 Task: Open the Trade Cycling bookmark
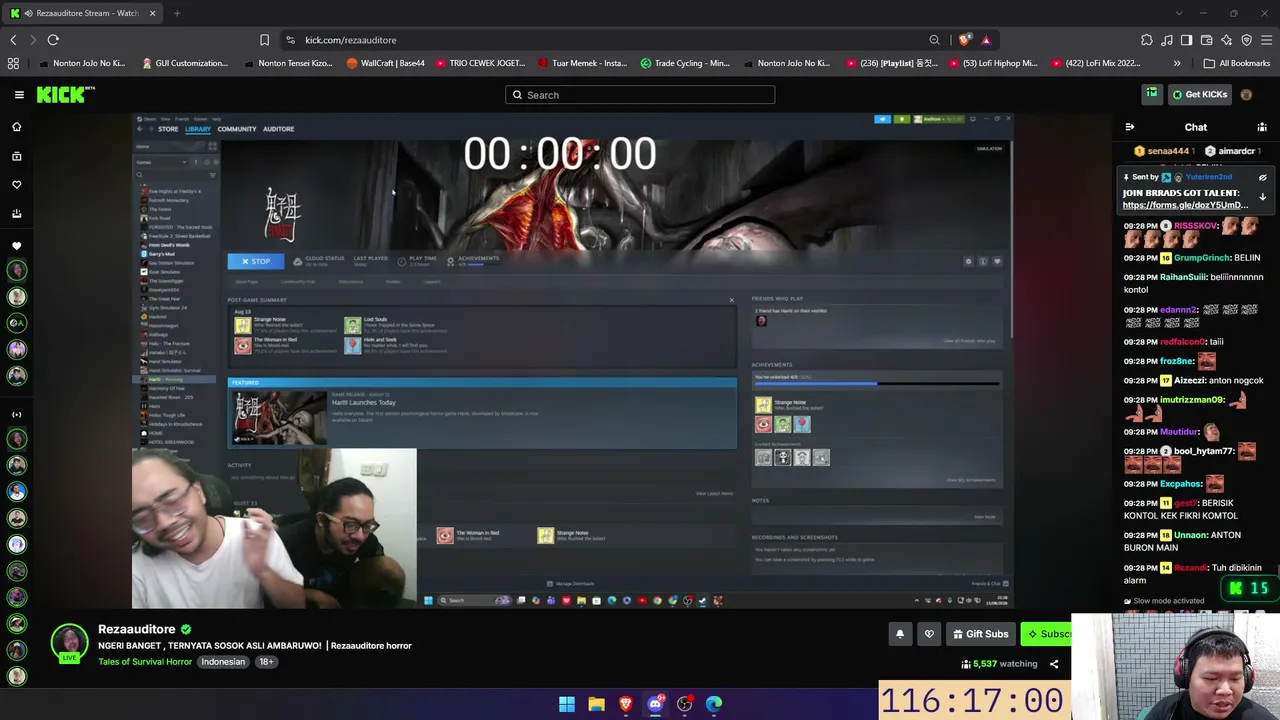pyautogui.click(x=685, y=63)
